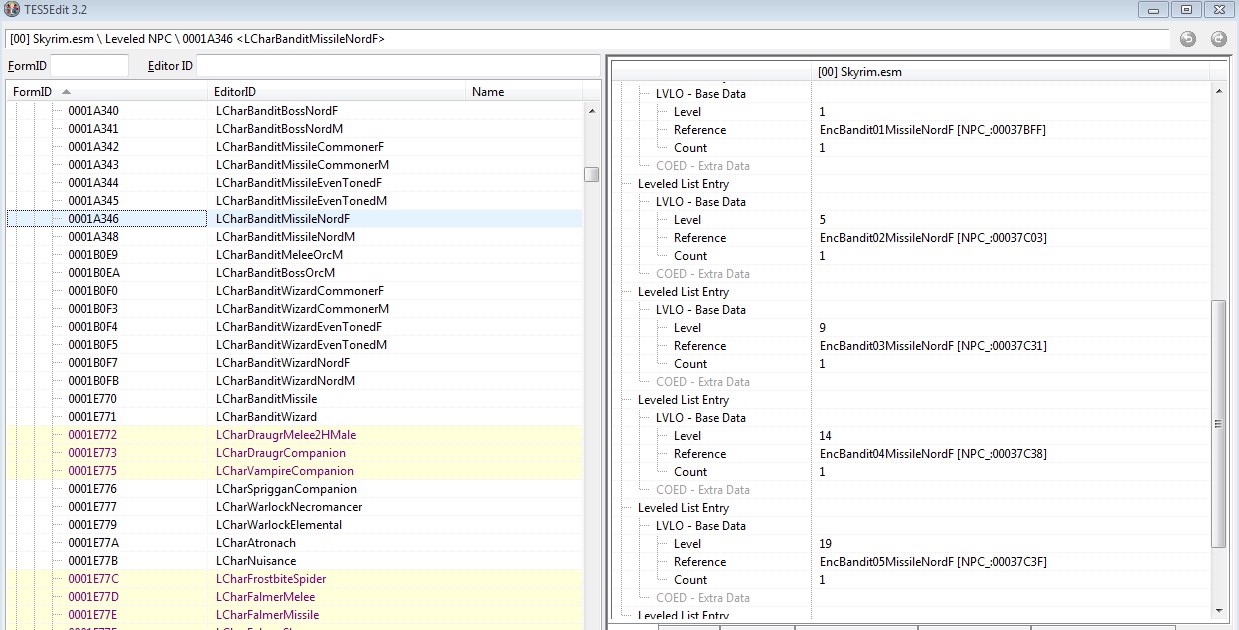Select record 0001A340 LCharBanditBossNordF
This screenshot has width=1239, height=630.
(294, 111)
